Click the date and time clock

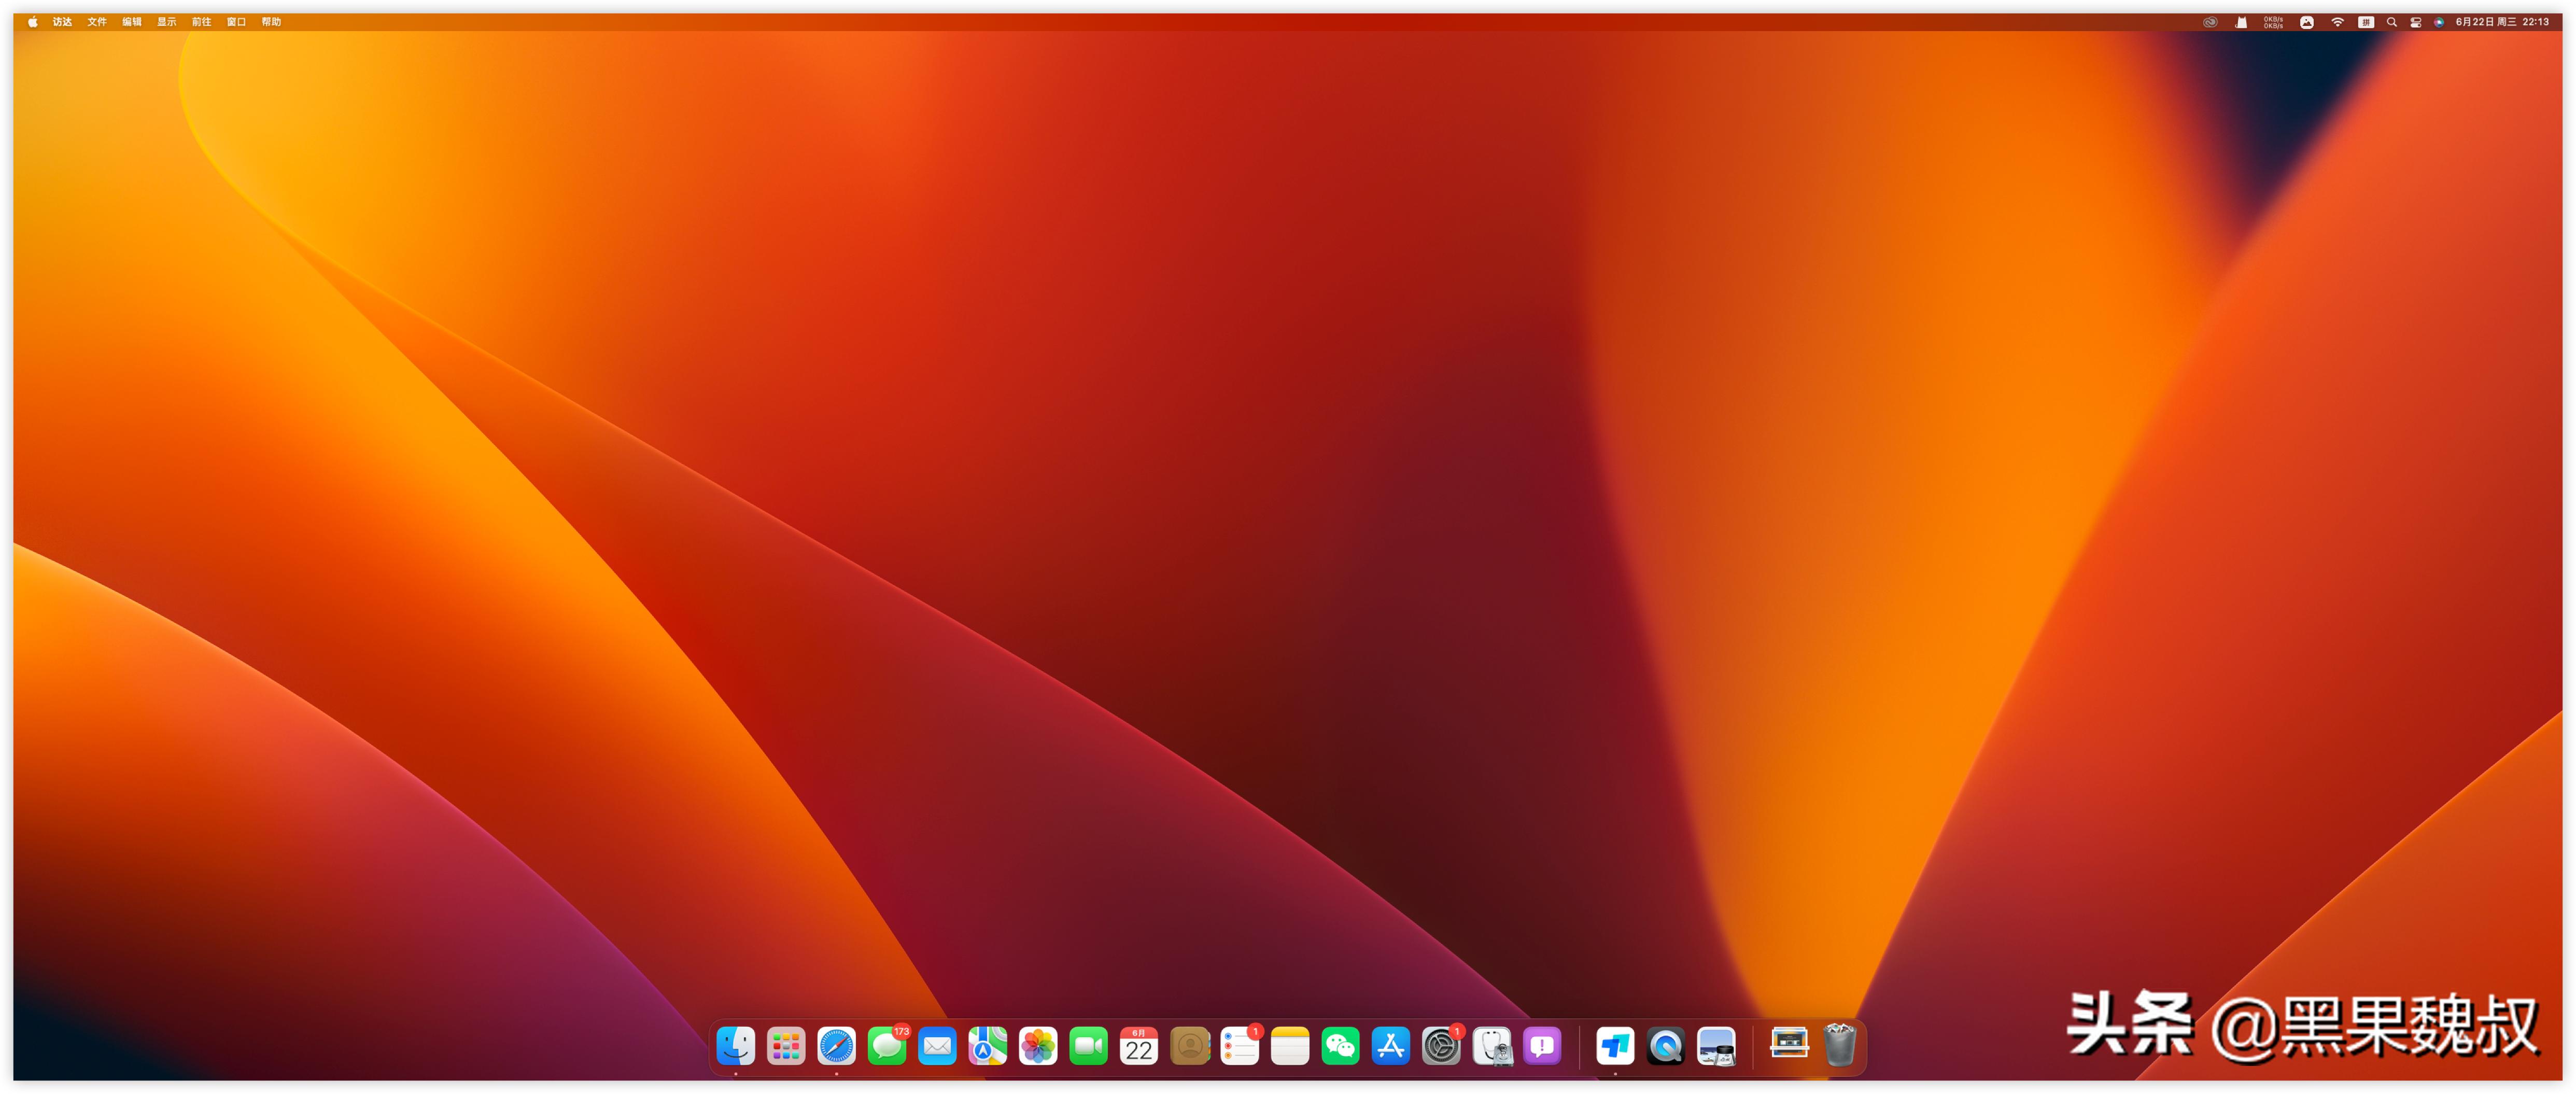pyautogui.click(x=2502, y=22)
